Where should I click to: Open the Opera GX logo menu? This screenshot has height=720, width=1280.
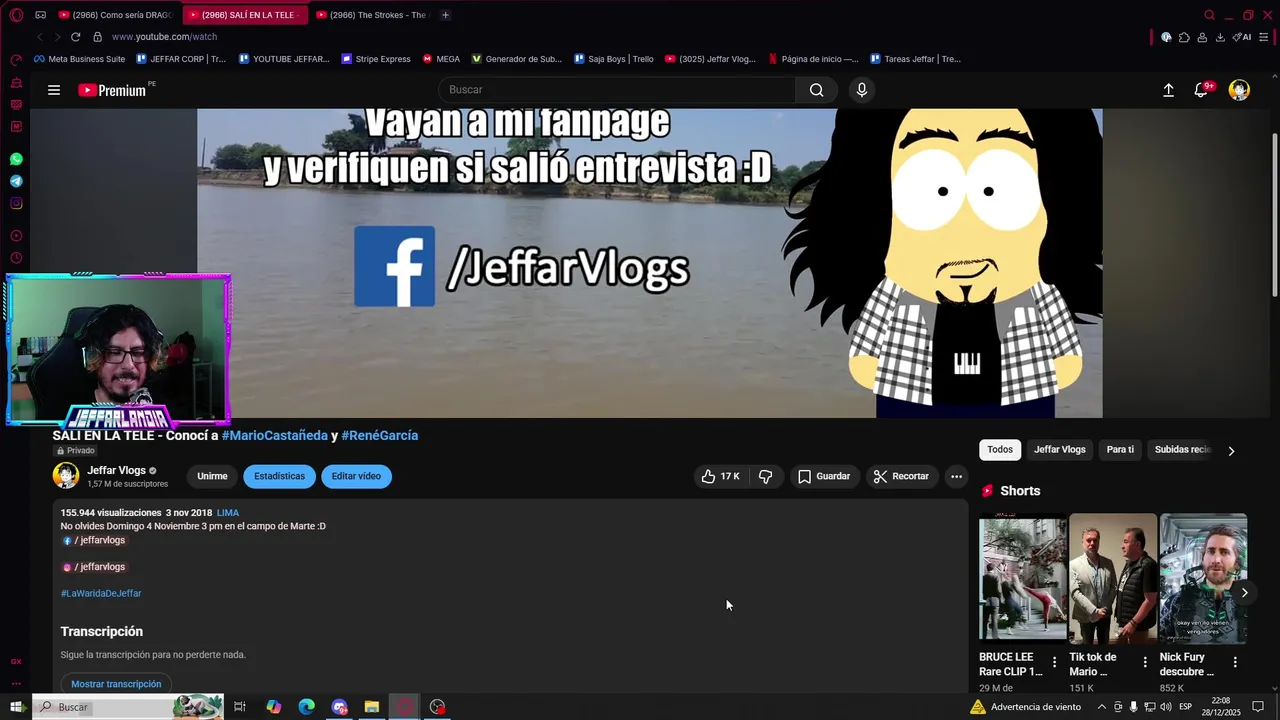16,15
